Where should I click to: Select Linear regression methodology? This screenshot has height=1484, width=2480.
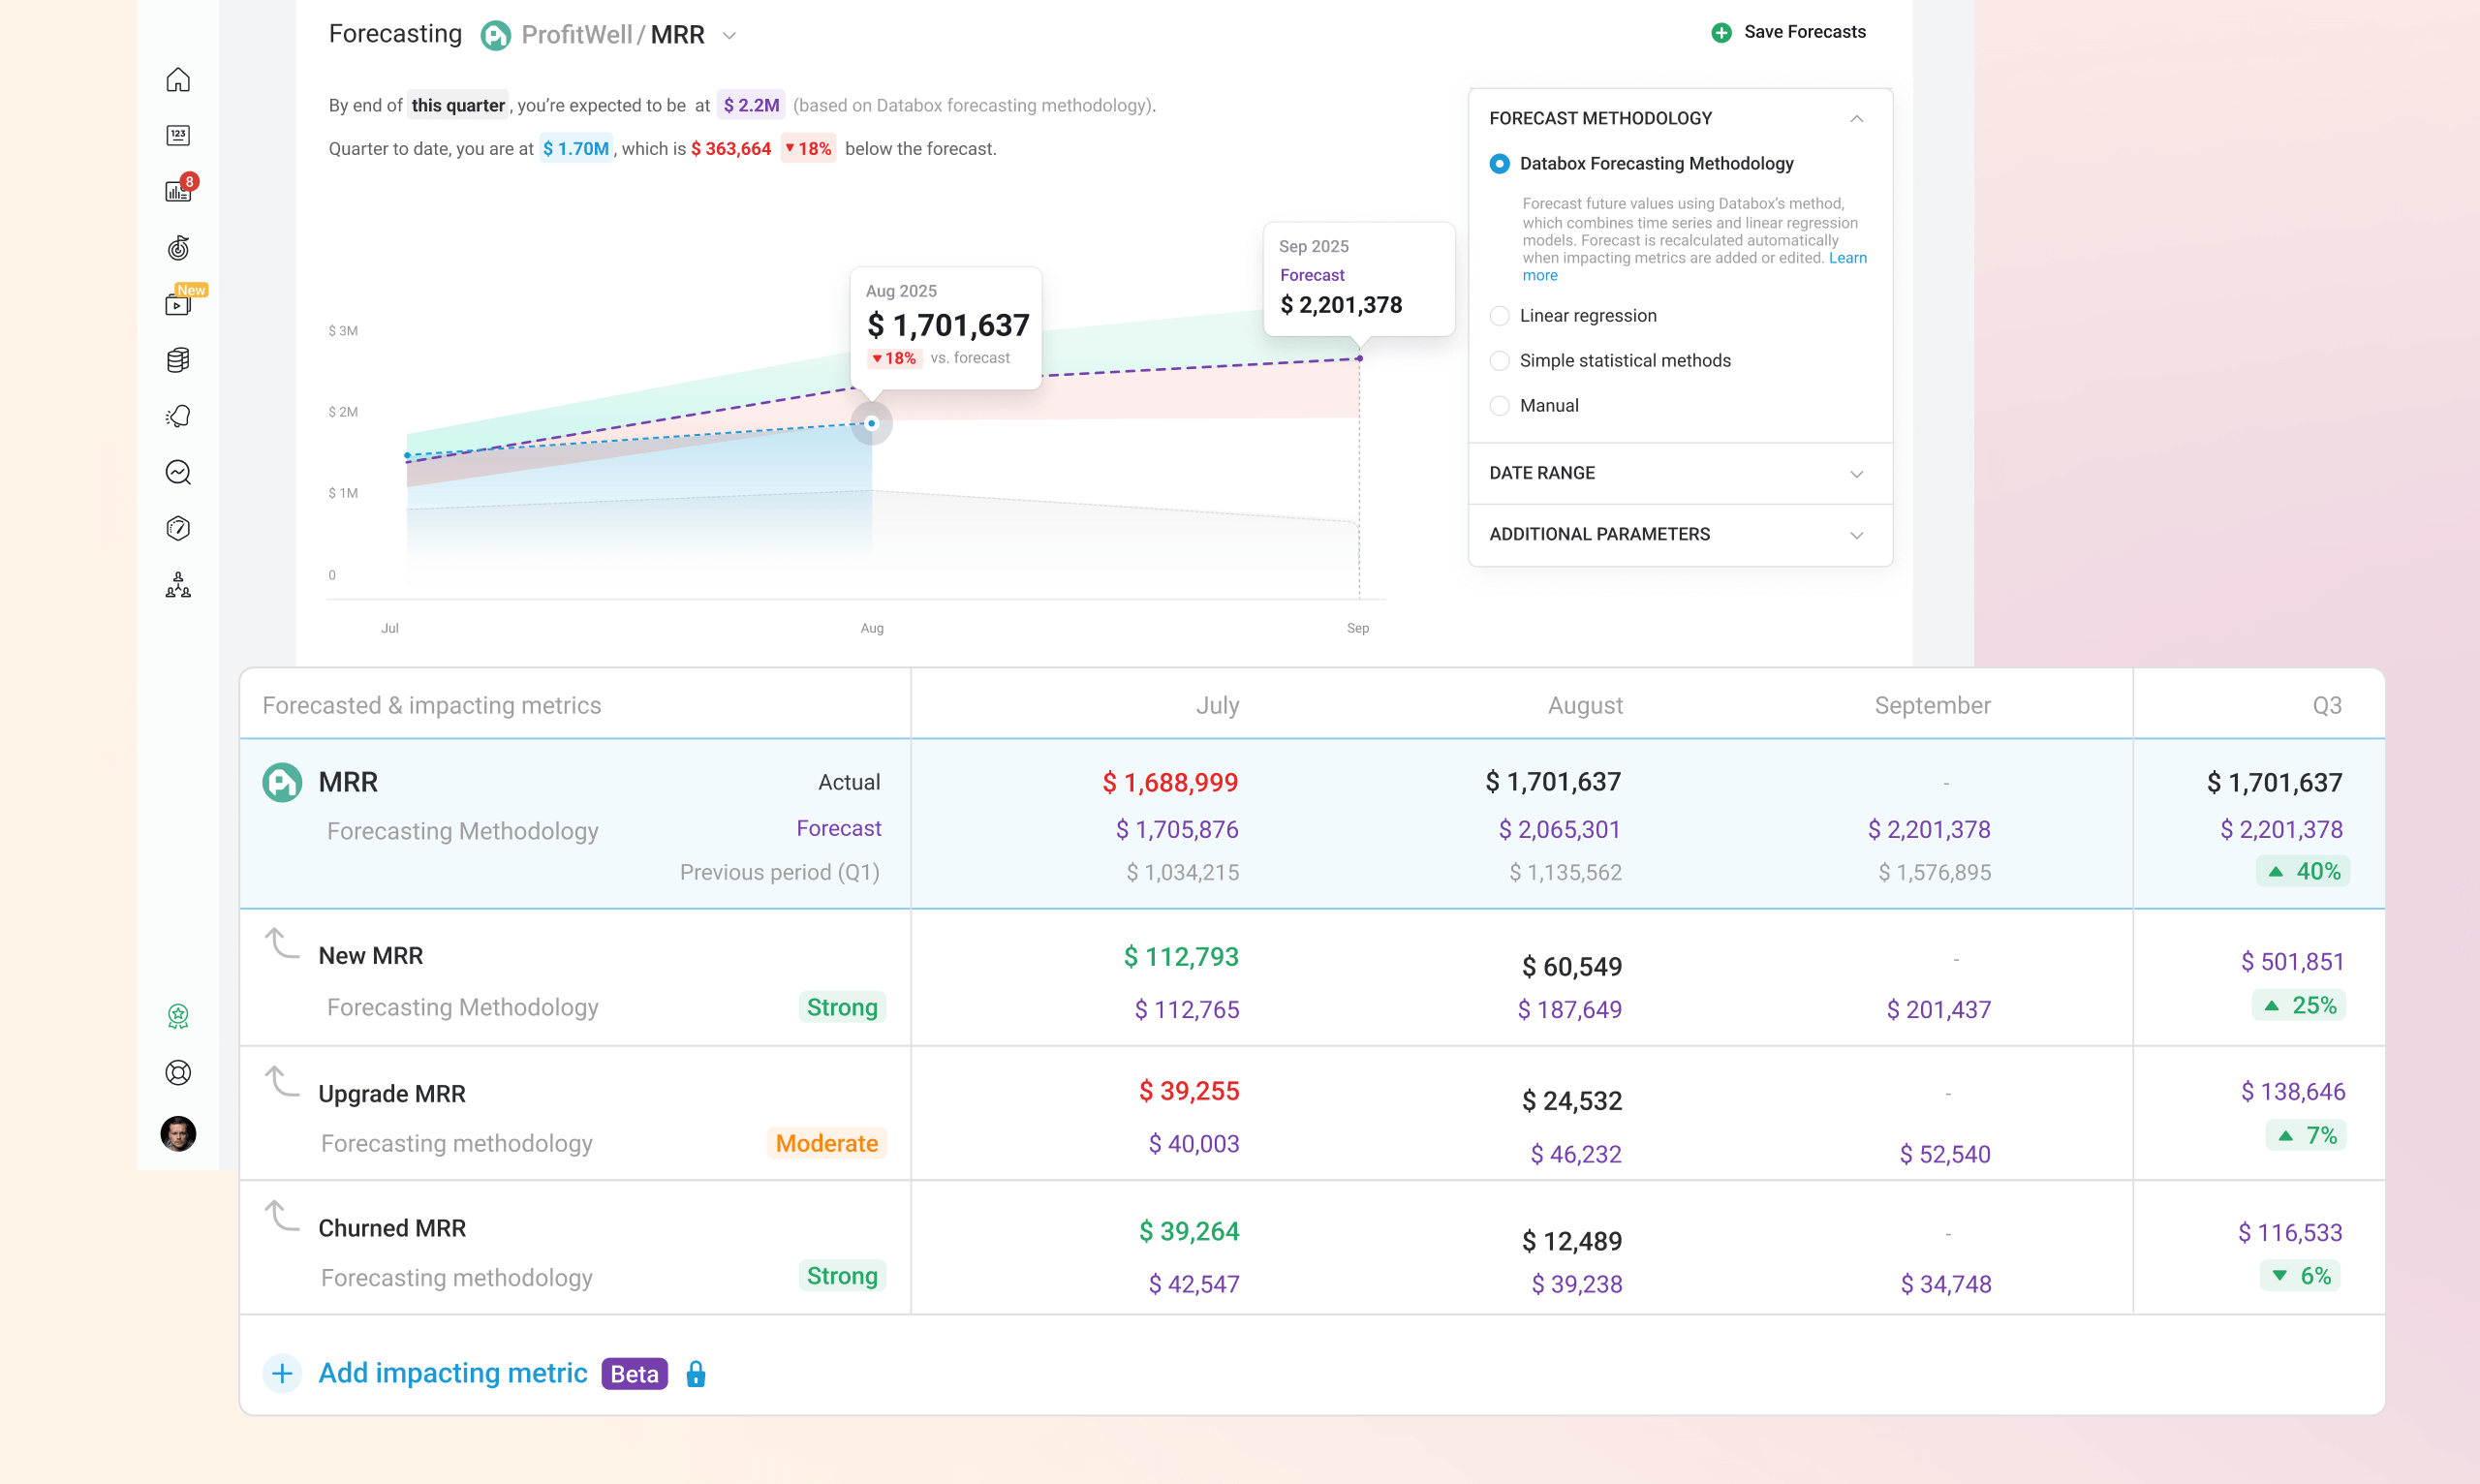click(x=1499, y=316)
